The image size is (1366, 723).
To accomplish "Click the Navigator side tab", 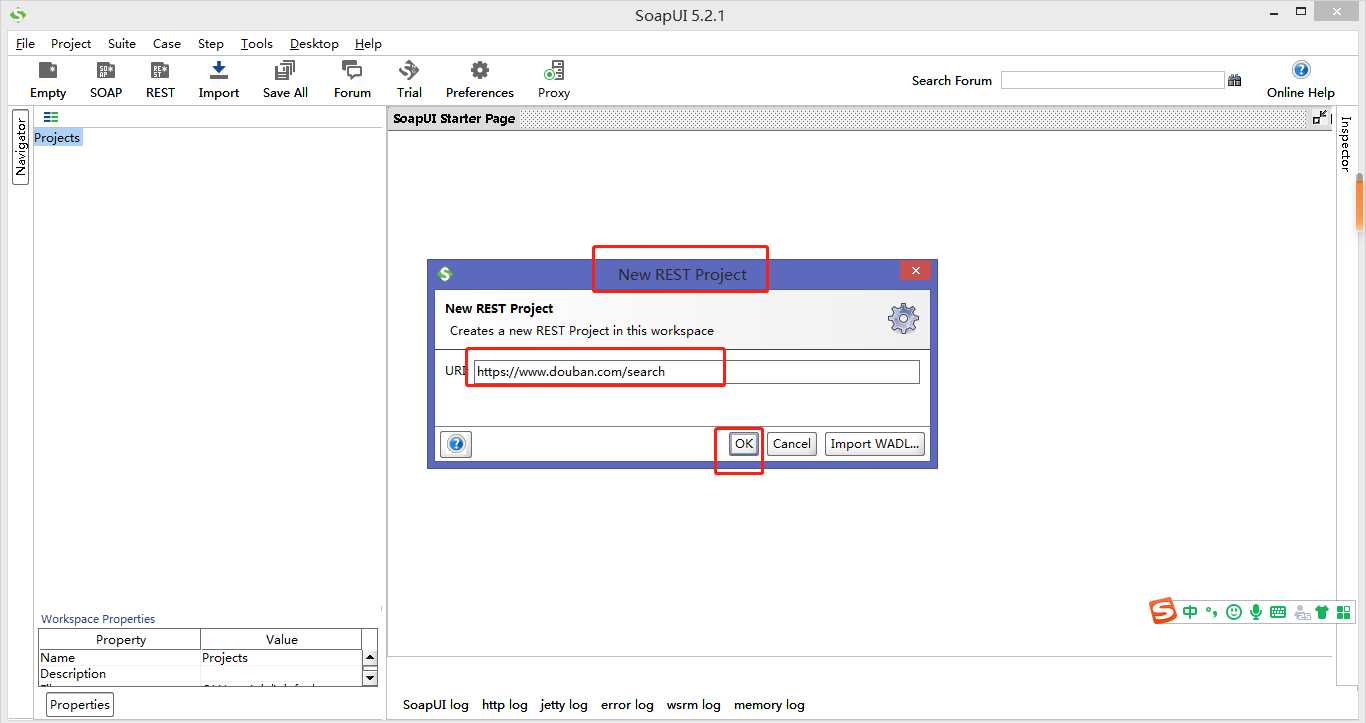I will pyautogui.click(x=20, y=148).
